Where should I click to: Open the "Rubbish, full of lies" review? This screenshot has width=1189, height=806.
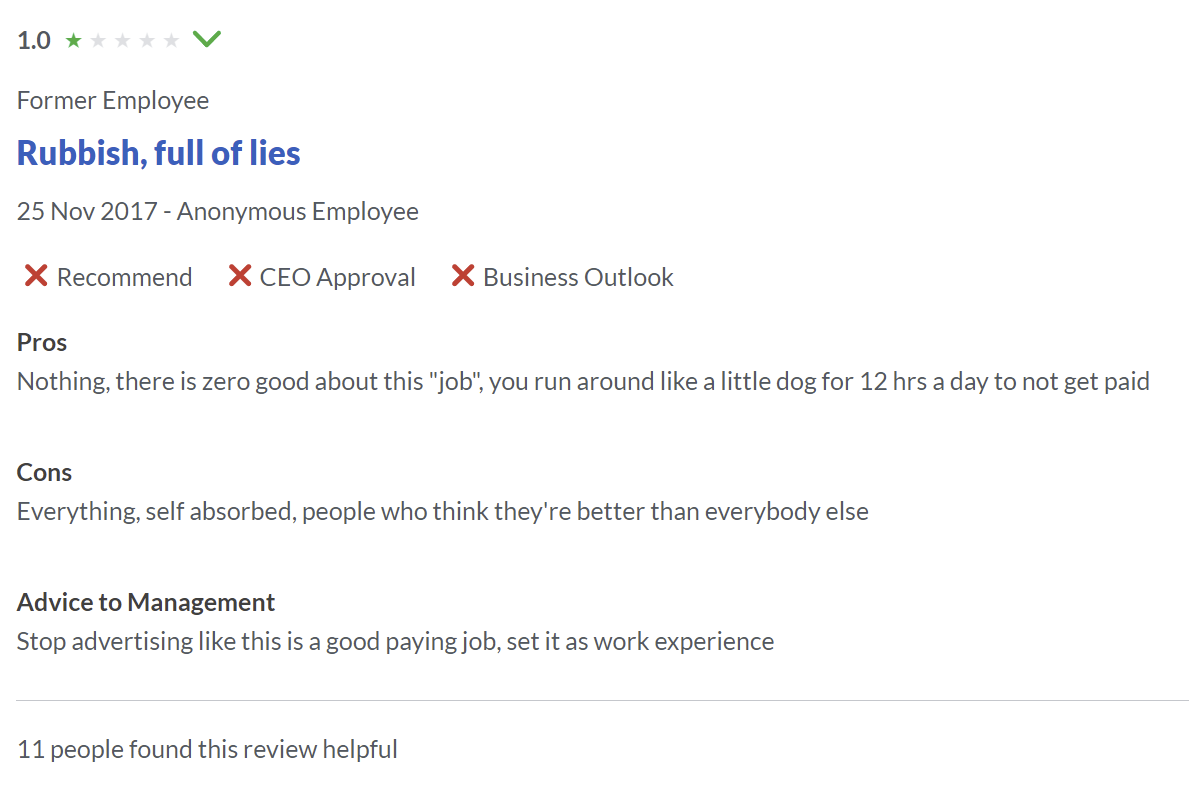point(158,153)
